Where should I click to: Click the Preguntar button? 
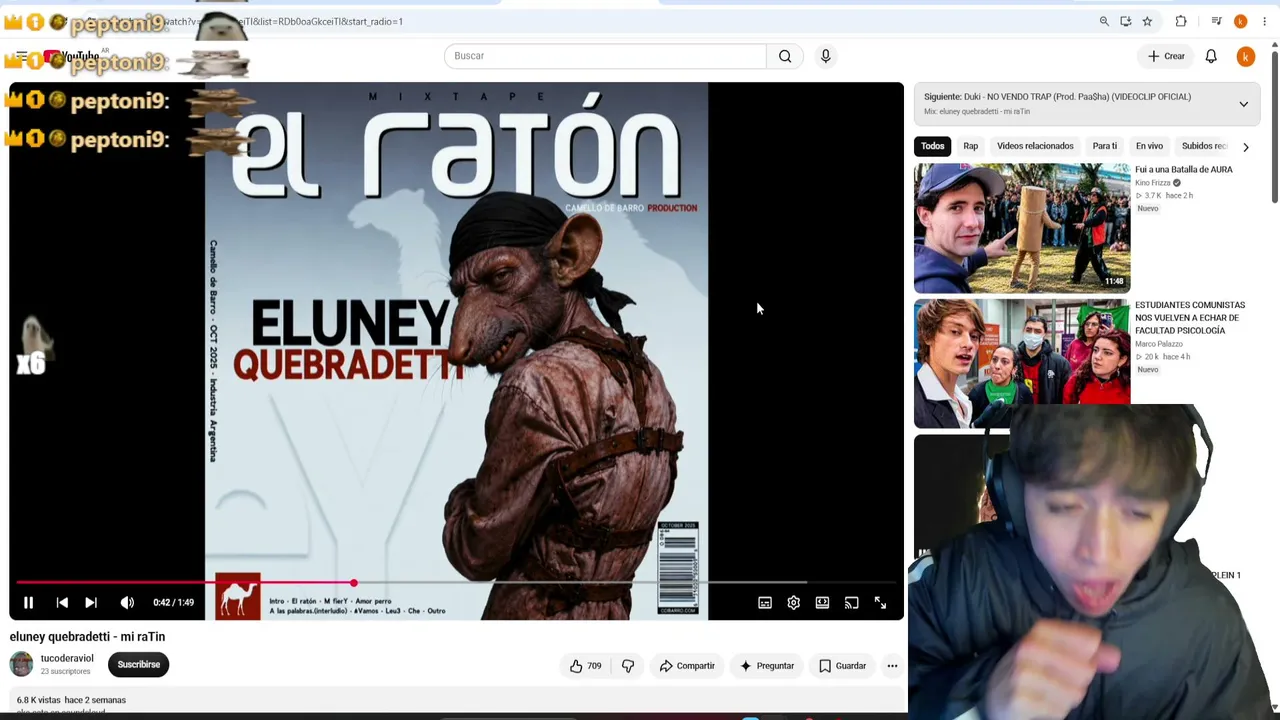pos(766,666)
